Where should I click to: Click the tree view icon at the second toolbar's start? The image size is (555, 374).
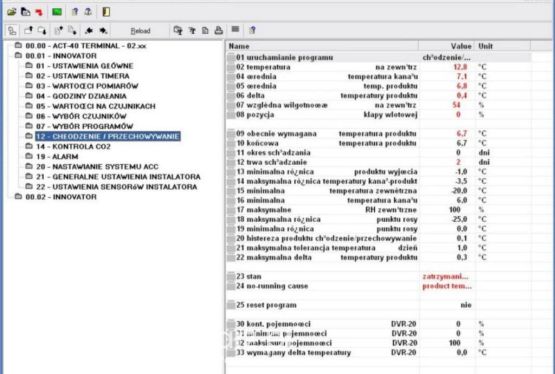pos(12,31)
